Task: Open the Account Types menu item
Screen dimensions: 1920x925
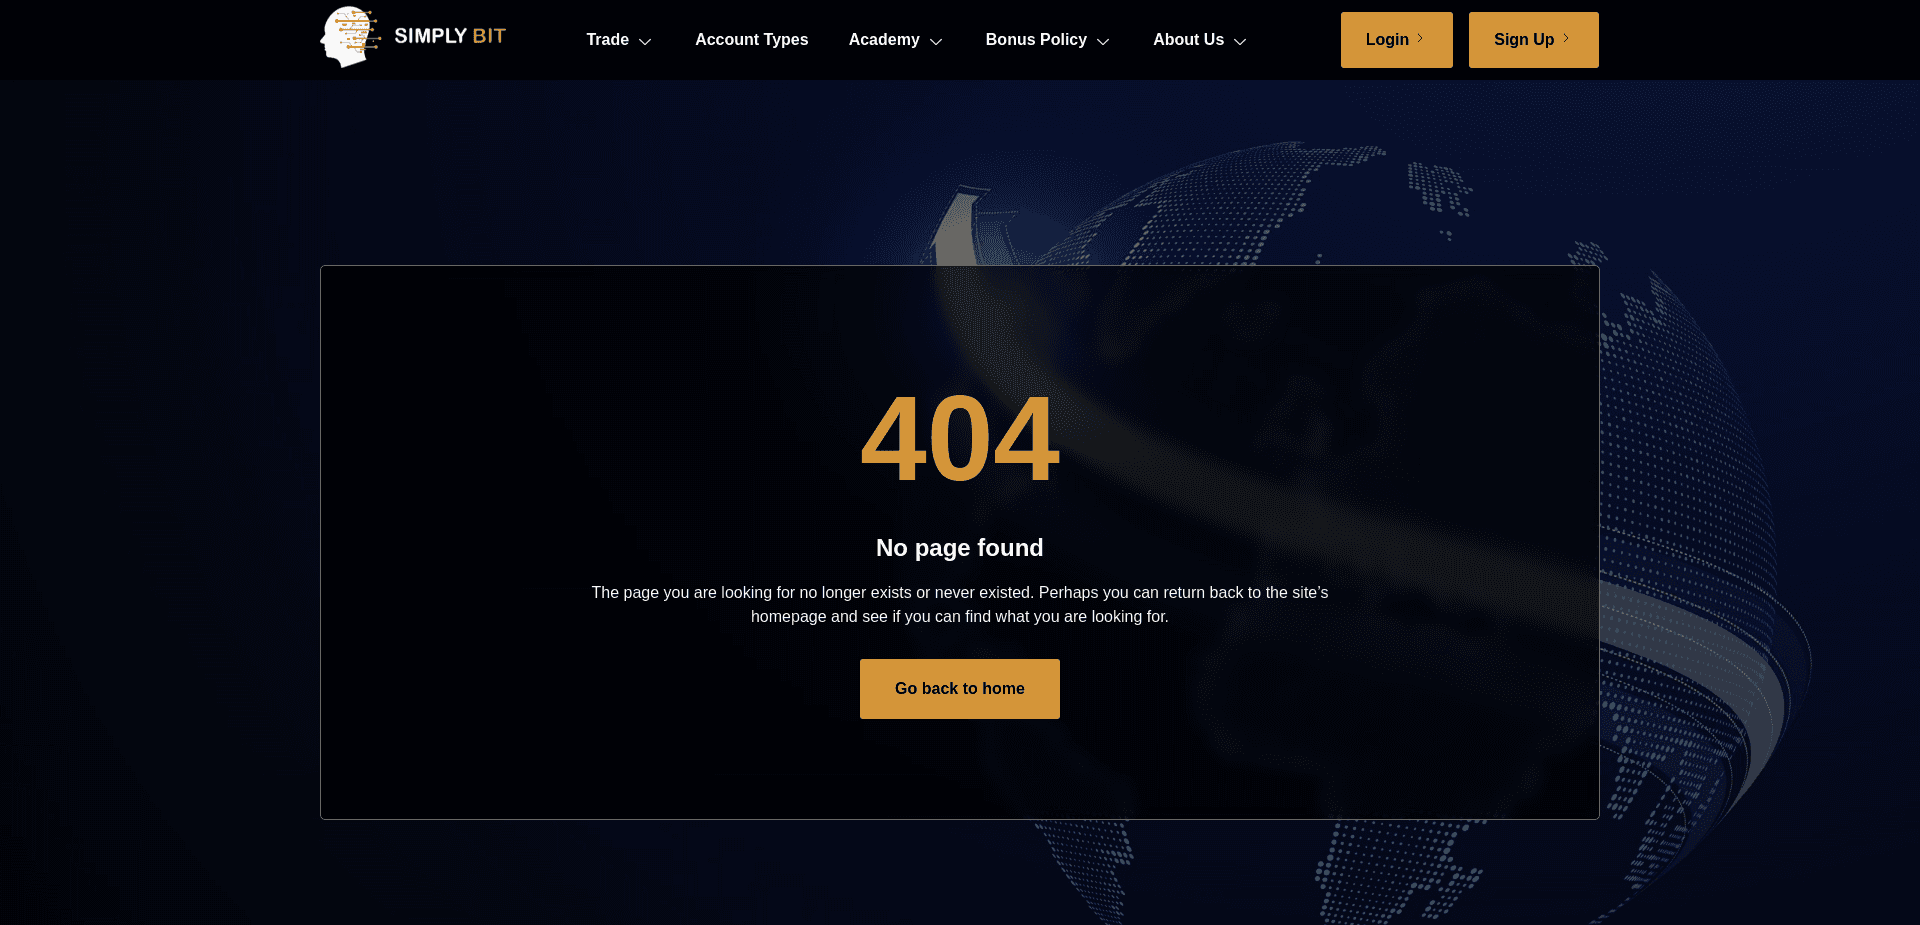Action: point(752,40)
